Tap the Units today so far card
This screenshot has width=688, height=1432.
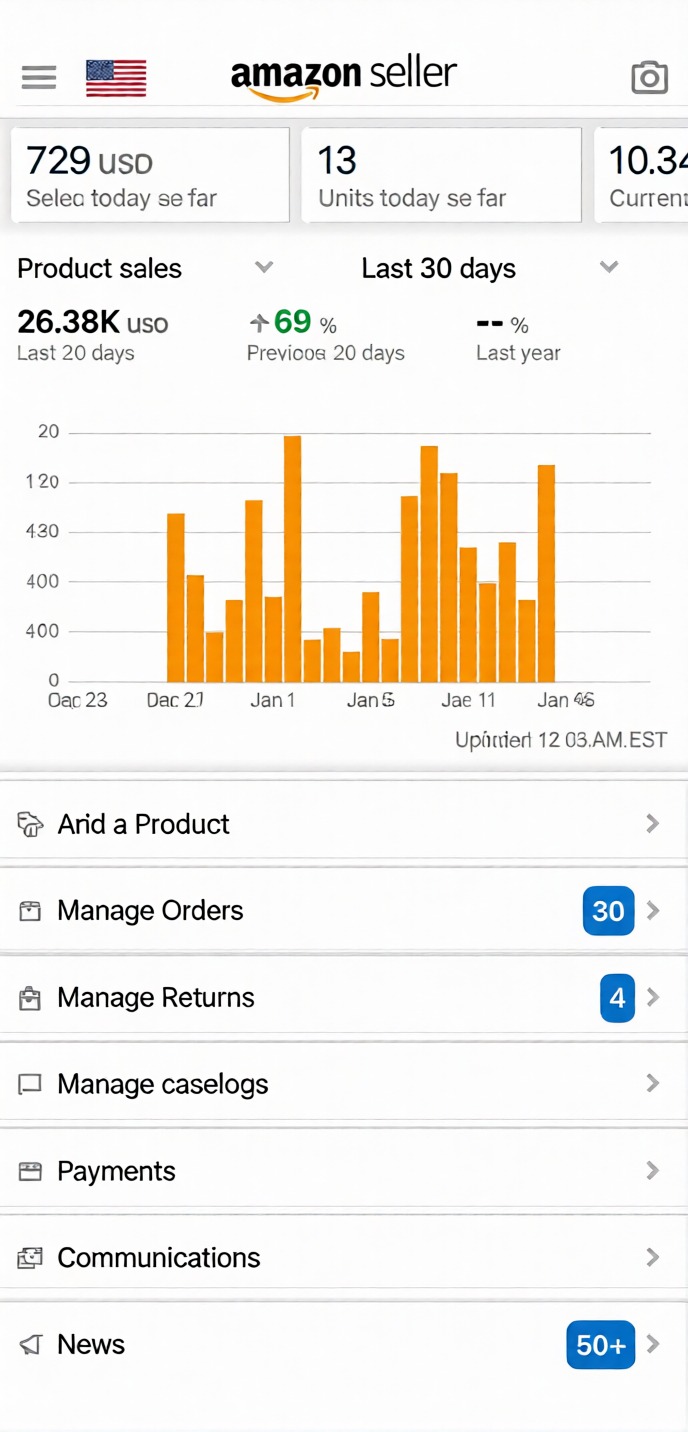441,174
